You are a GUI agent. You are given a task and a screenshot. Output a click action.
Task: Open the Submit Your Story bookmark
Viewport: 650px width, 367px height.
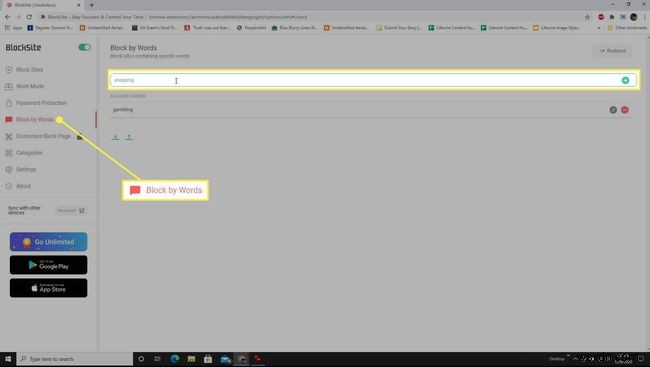pos(399,28)
